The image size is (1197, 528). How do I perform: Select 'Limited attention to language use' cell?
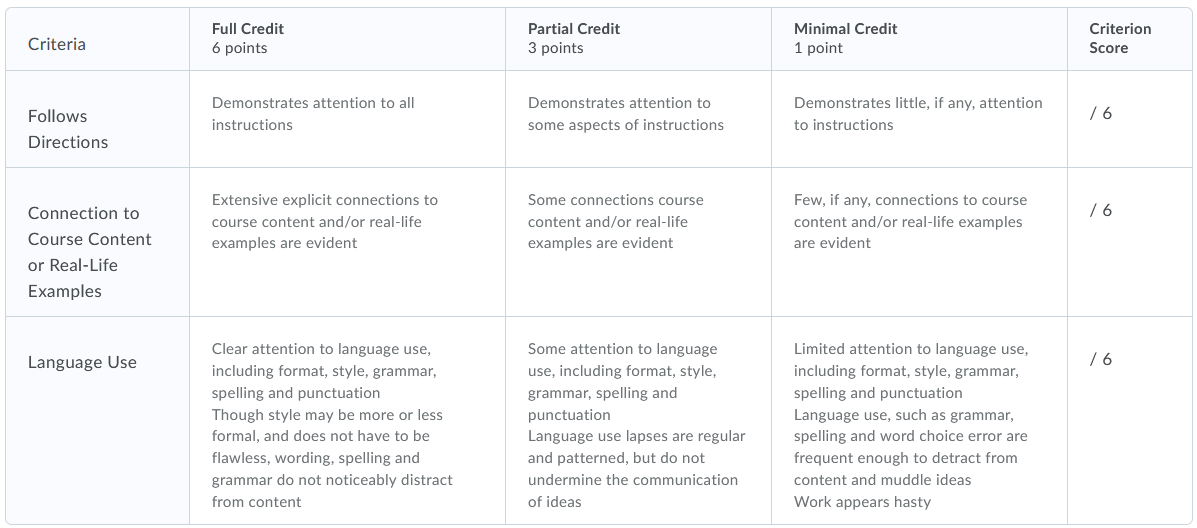pos(911,425)
